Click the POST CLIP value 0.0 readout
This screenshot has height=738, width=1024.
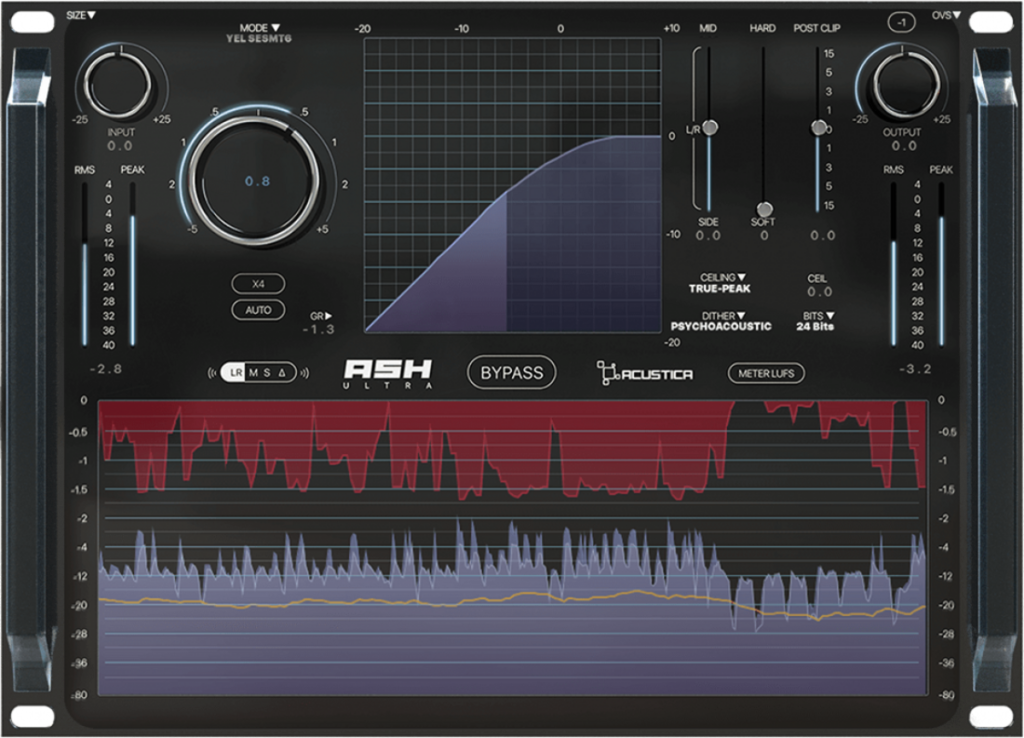(822, 236)
